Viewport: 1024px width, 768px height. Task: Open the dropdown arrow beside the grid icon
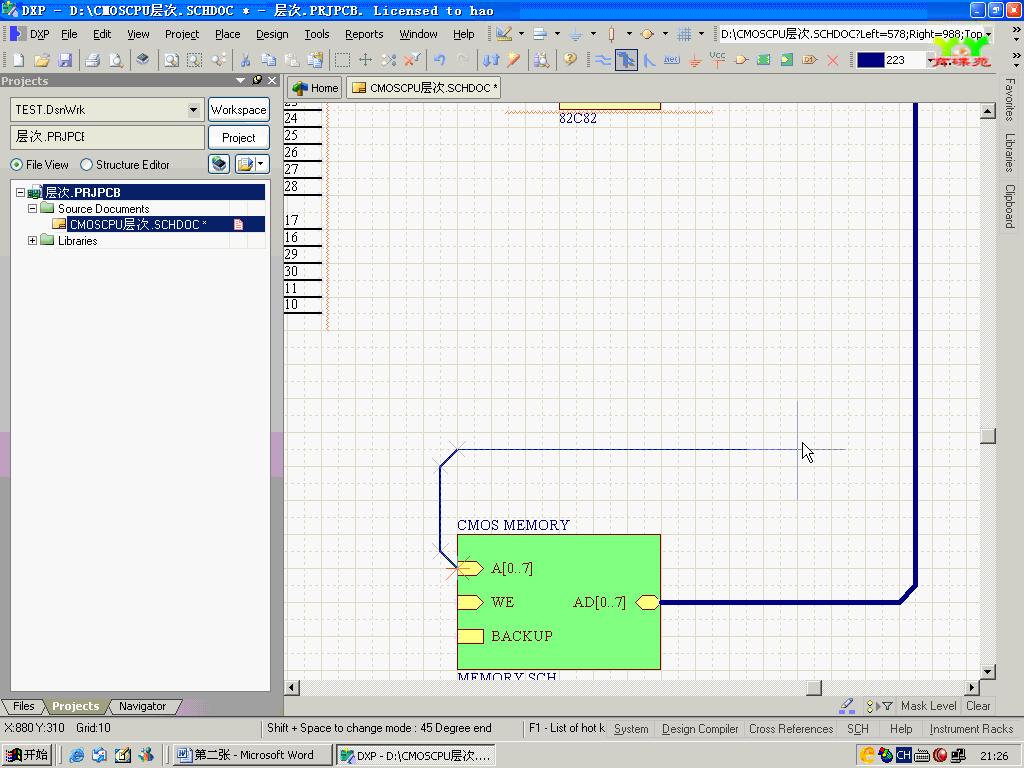pos(701,34)
